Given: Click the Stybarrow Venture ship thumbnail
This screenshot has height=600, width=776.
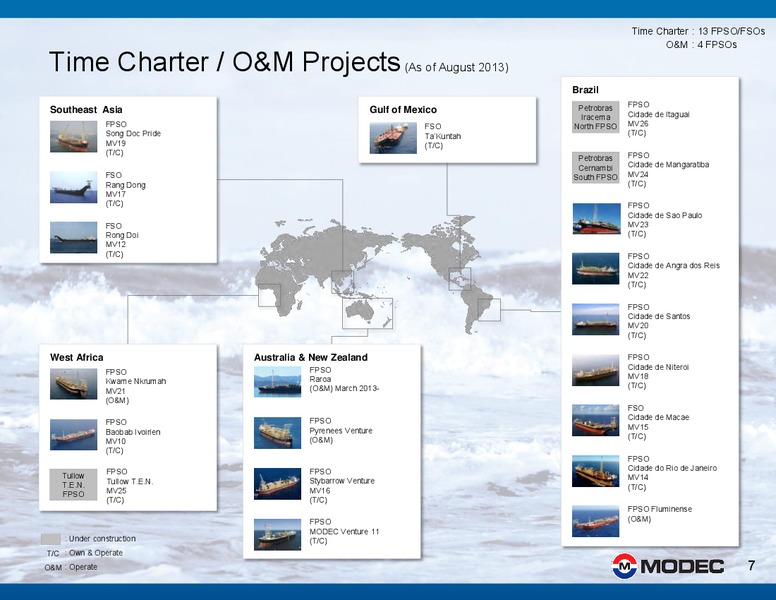Looking at the screenshot, I should click(x=277, y=484).
